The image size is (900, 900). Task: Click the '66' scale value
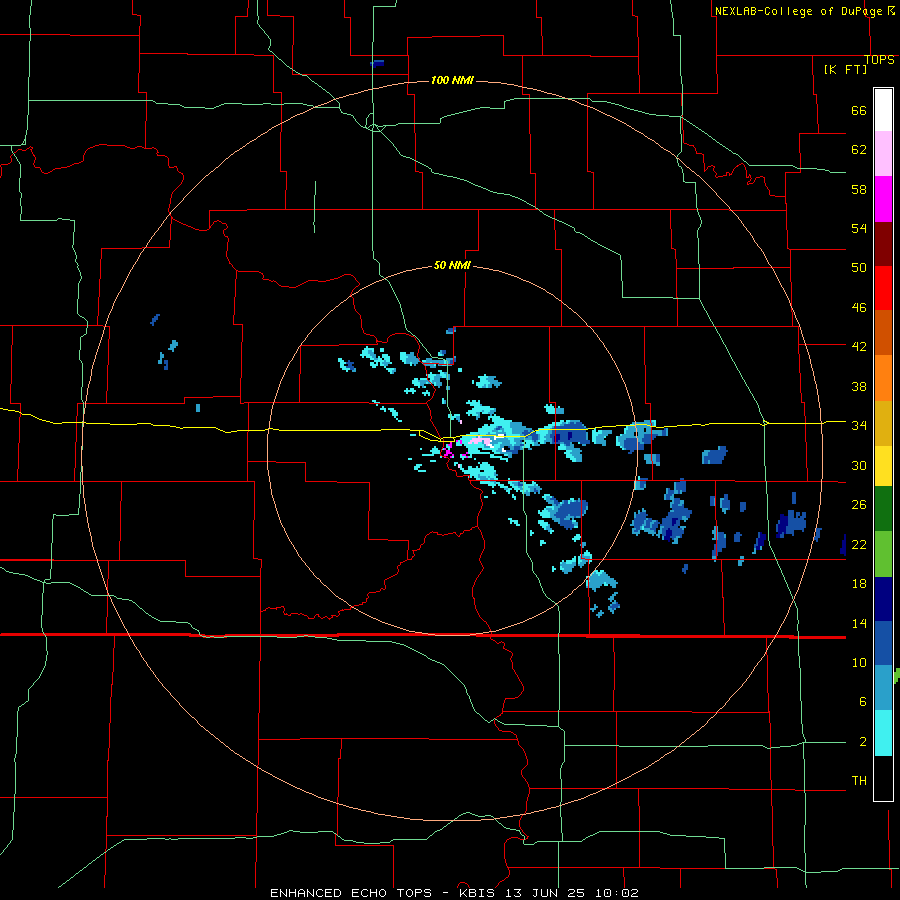[859, 111]
